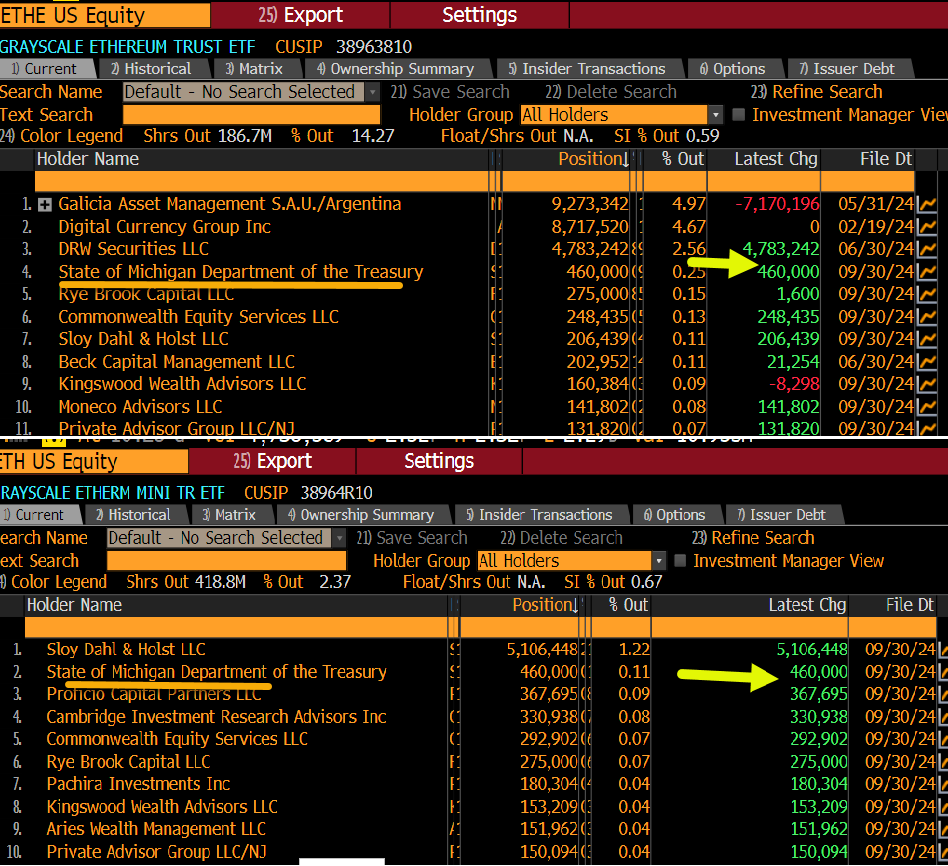
Task: Open chart icon for Moneco Advisors LLC row
Action: tap(927, 406)
